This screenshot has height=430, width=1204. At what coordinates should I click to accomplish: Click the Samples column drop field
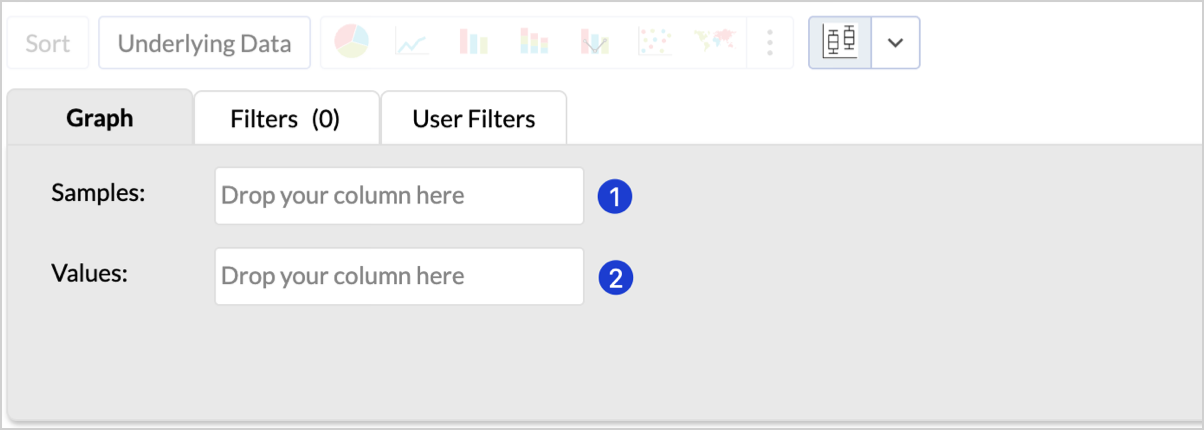[x=399, y=195]
